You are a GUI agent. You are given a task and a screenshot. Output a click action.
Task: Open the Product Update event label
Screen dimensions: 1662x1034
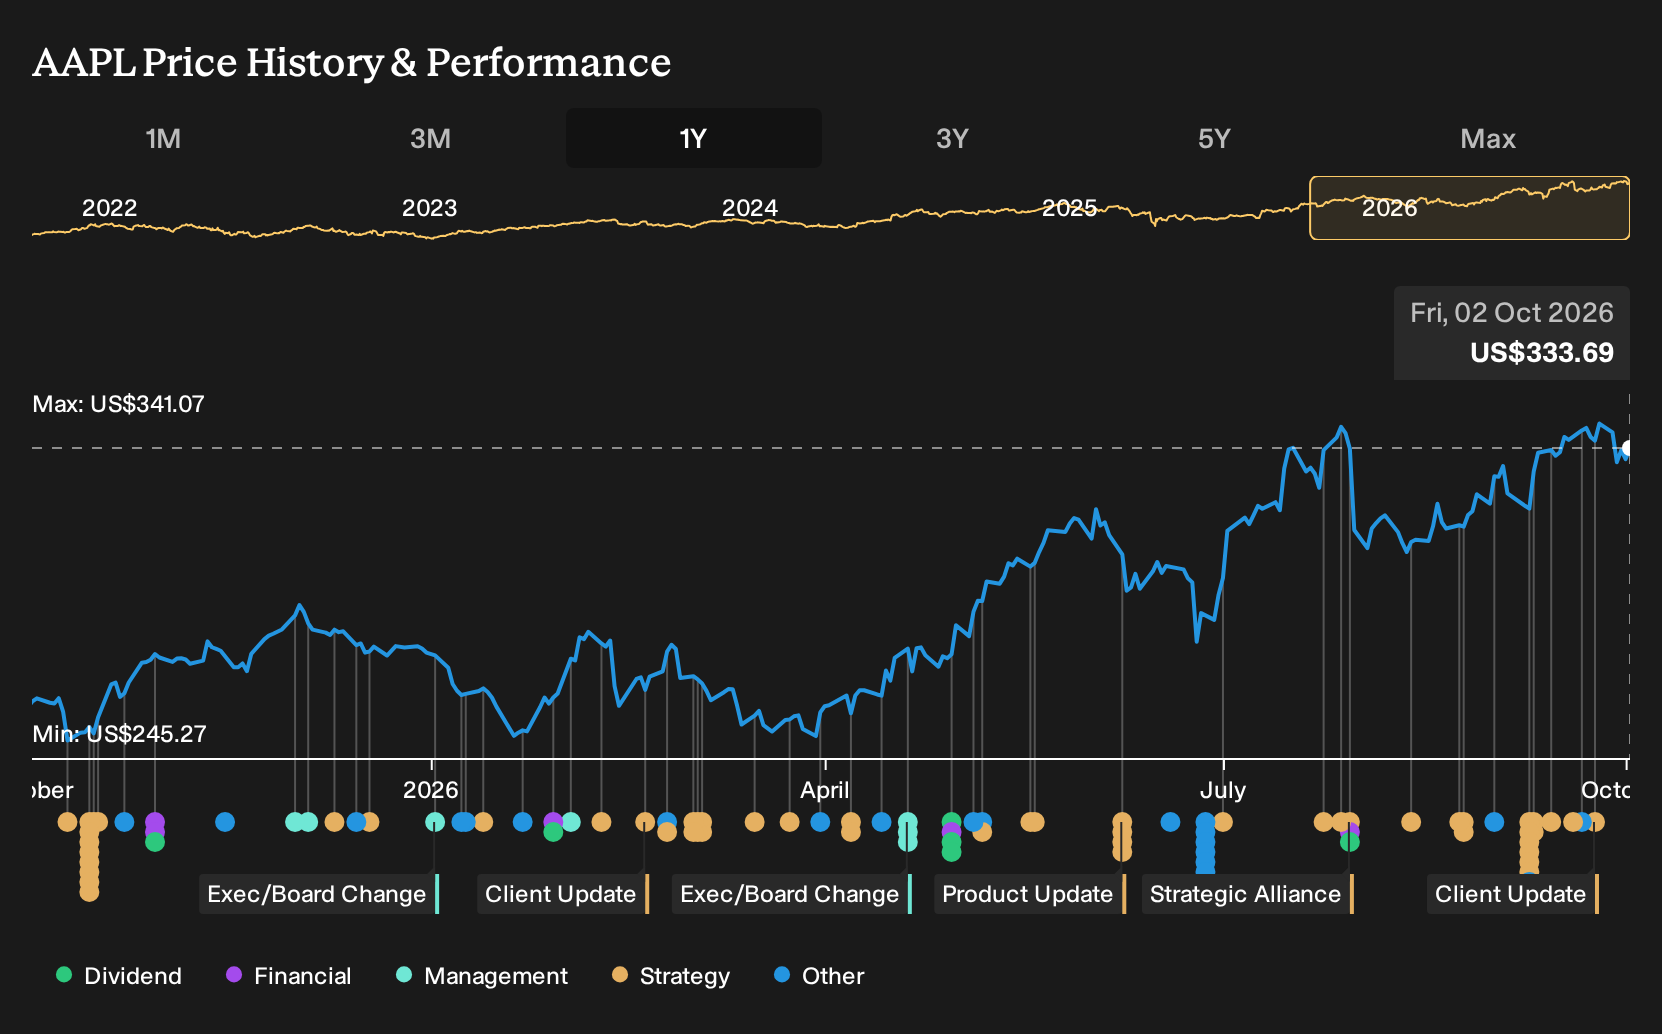[x=1029, y=894]
